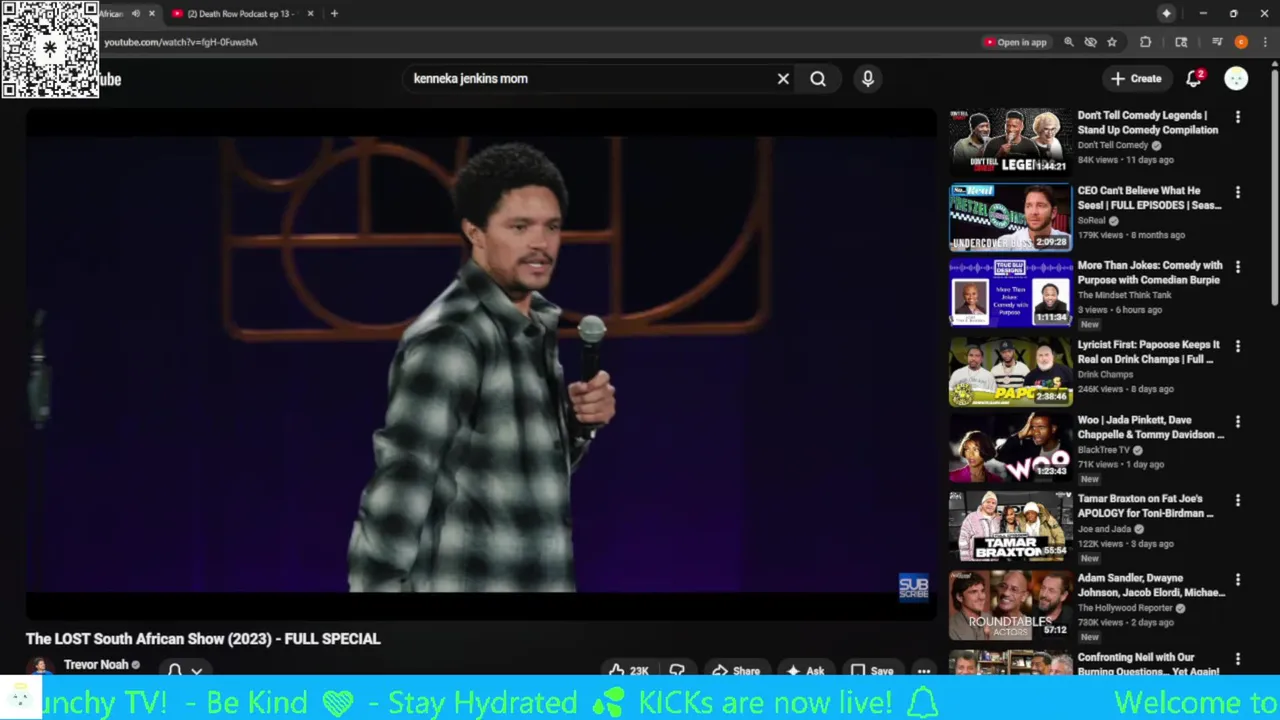Click the address bar URL
This screenshot has height=720, width=1280.
[181, 42]
